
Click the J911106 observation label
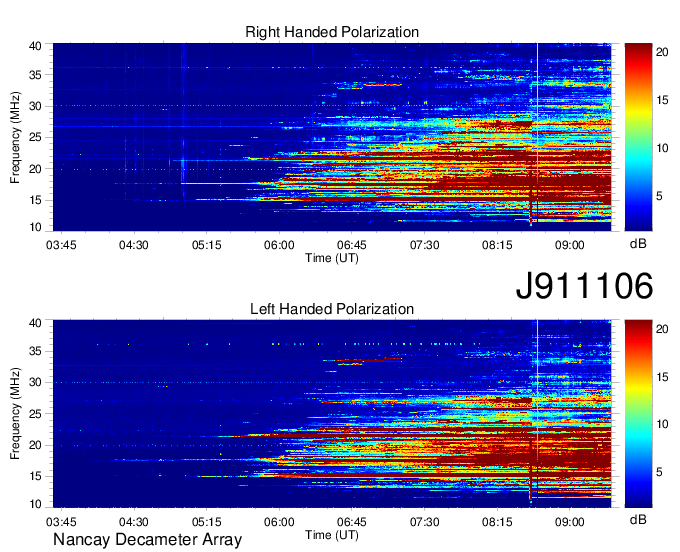[x=584, y=286]
